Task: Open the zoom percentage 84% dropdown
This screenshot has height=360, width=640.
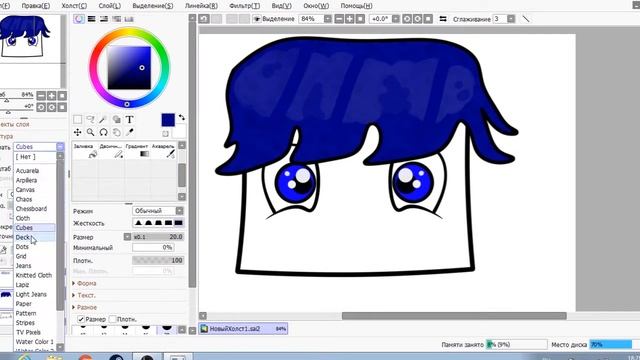Action: tap(328, 19)
